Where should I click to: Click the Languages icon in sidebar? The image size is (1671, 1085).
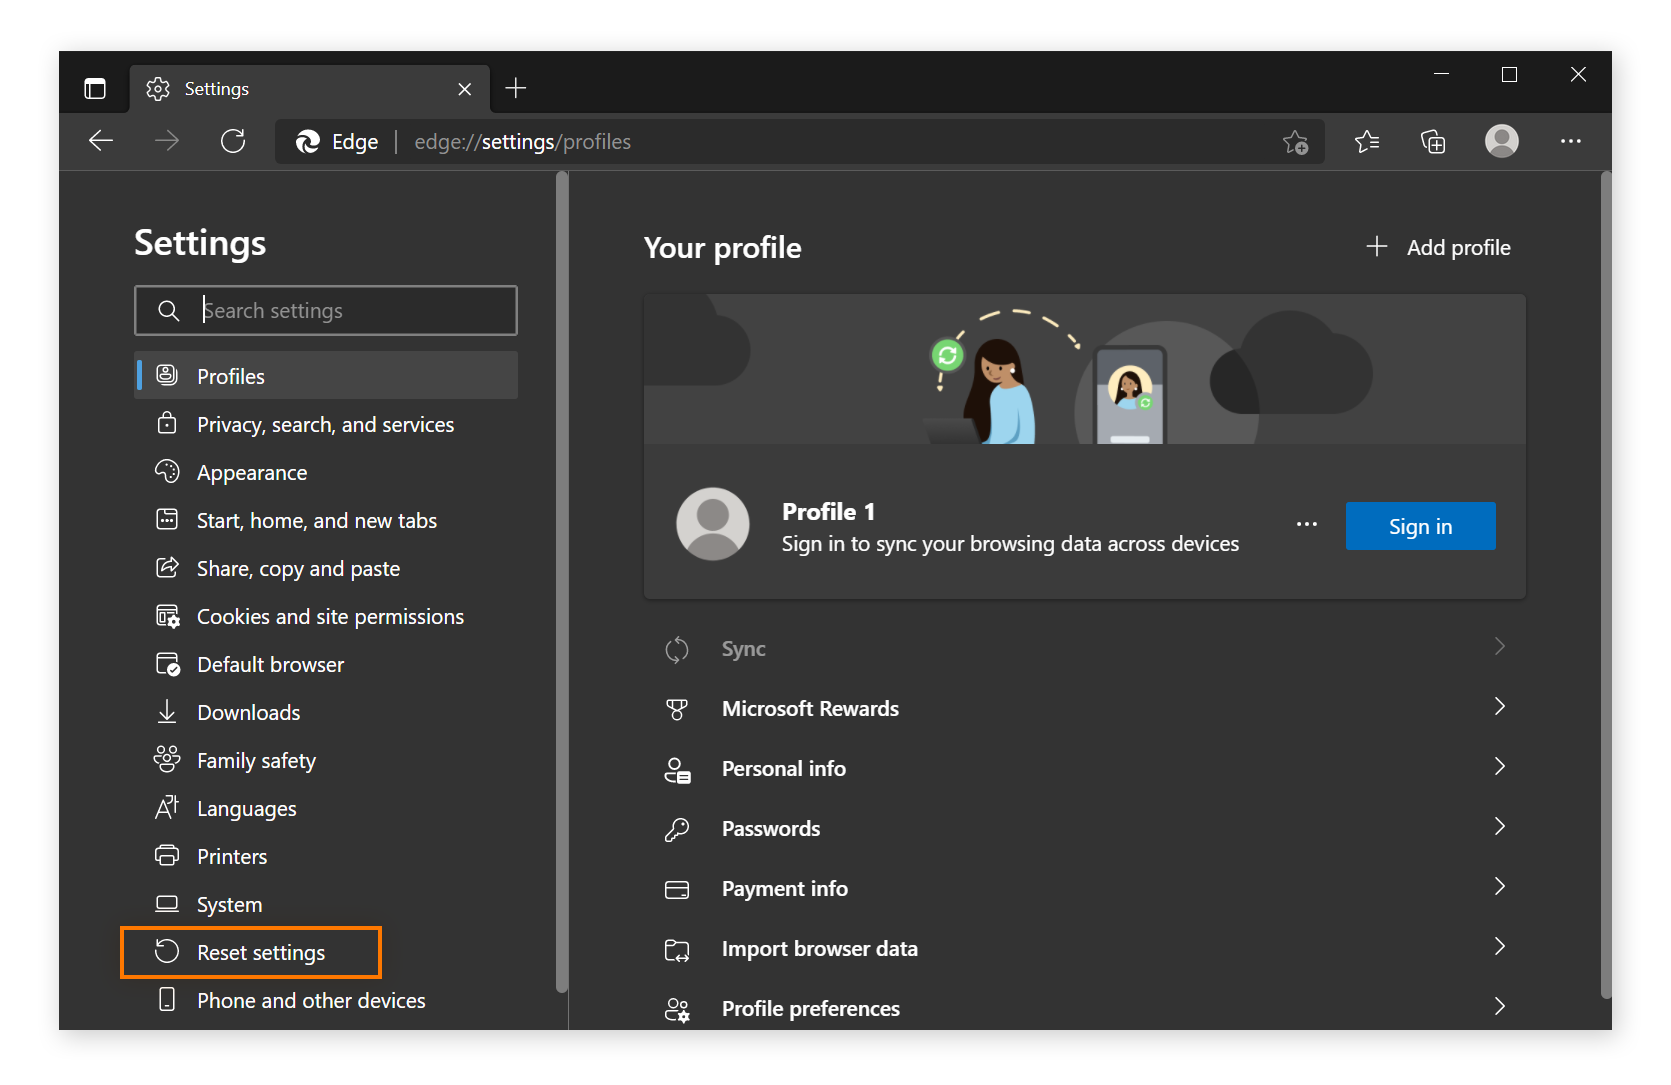coord(167,807)
